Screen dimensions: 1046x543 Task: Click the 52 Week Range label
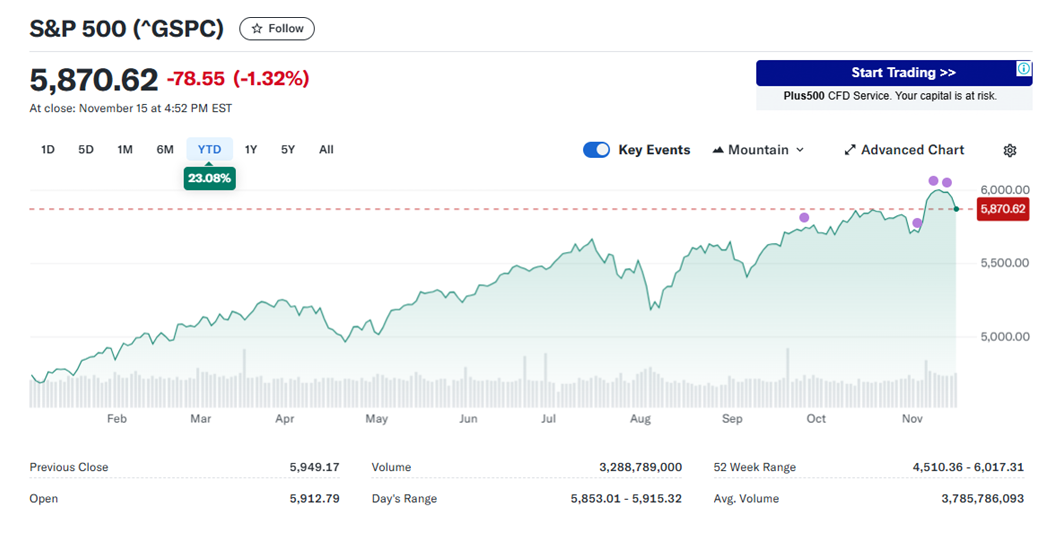(754, 467)
